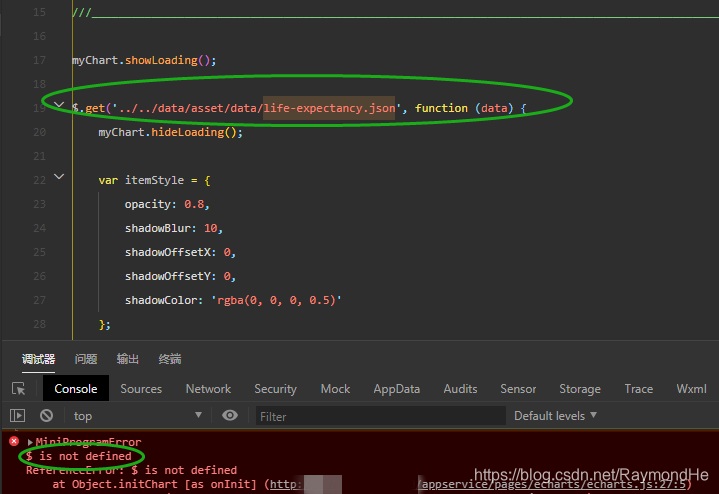Open the Network tab
This screenshot has width=719, height=494.
click(208, 389)
